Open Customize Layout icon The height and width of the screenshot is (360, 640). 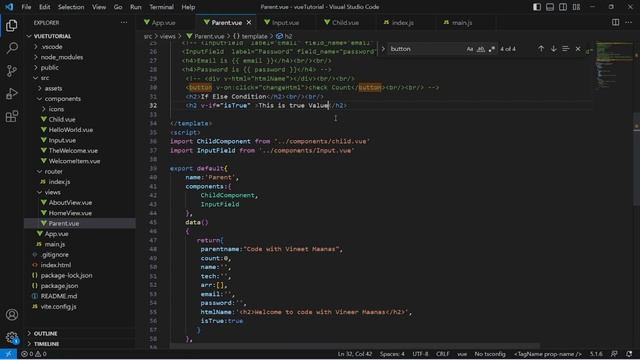coord(576,7)
